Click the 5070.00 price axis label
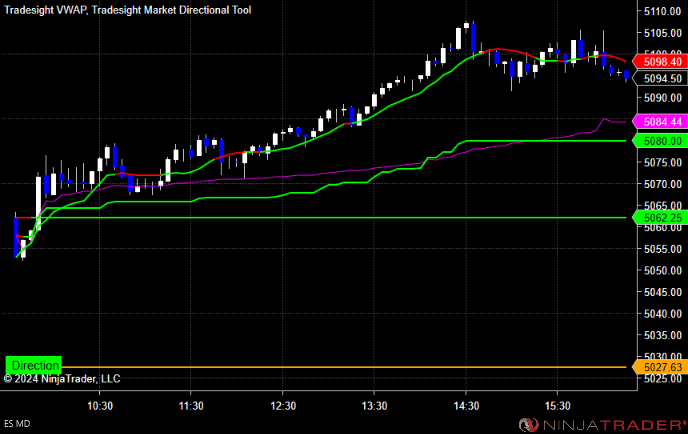 (x=663, y=184)
